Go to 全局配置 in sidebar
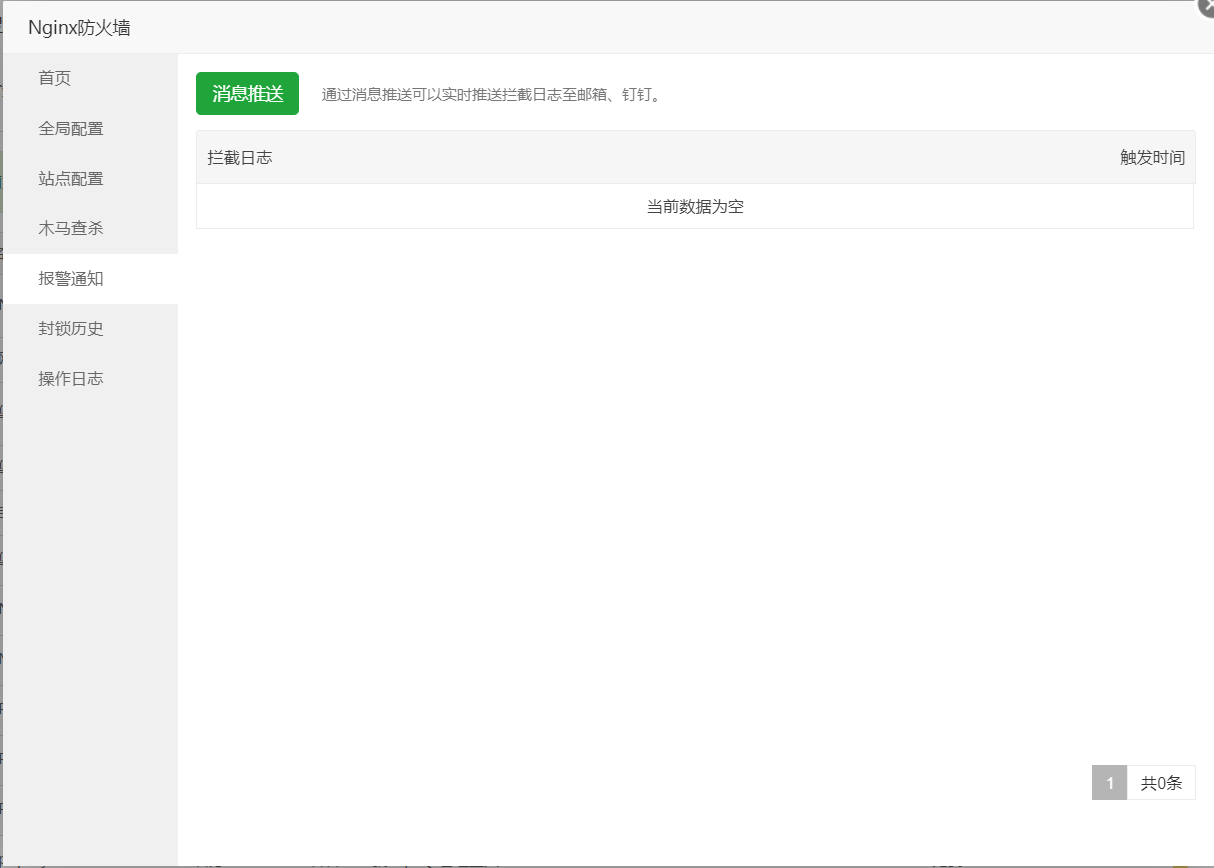Screen dimensions: 1214x868 coord(90,128)
